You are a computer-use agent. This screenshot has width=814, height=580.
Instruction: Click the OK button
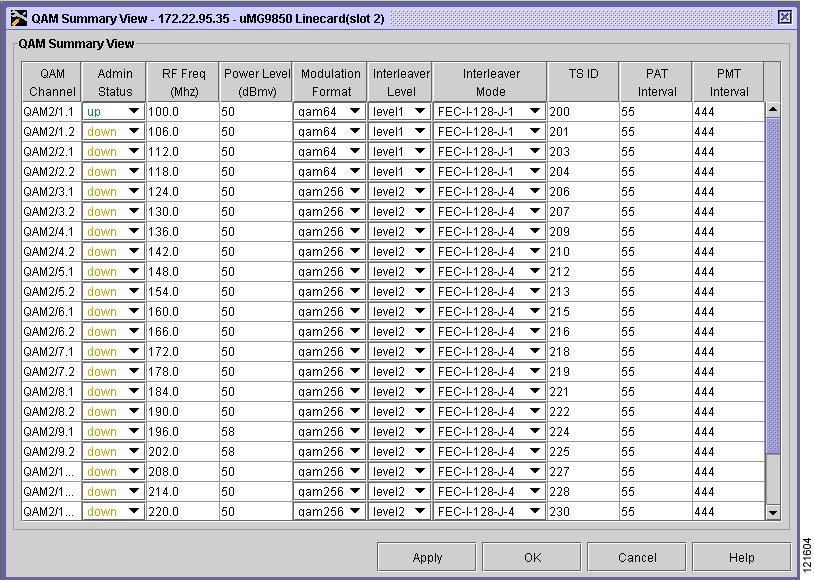[530, 557]
